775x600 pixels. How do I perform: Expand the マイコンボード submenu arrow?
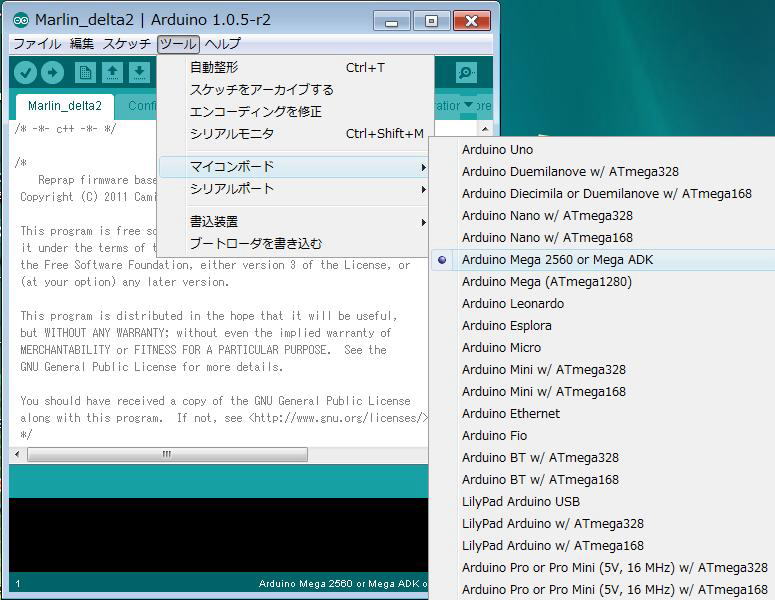tap(423, 168)
